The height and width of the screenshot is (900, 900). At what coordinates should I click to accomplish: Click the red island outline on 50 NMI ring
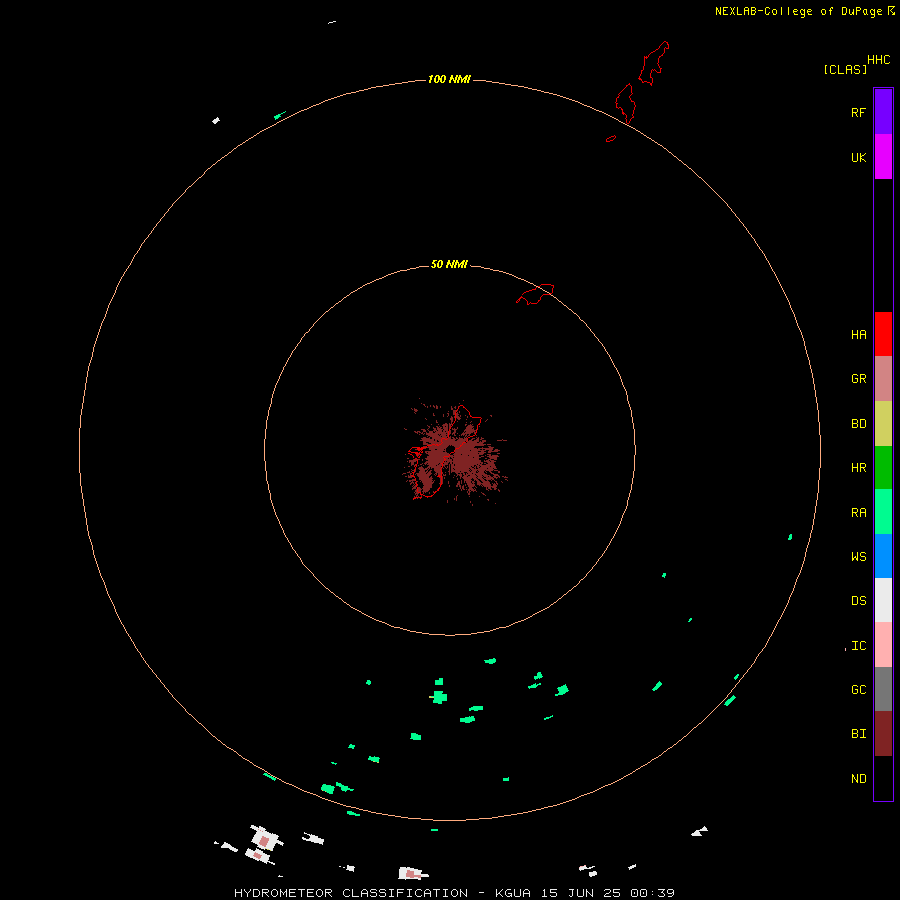coord(536,294)
